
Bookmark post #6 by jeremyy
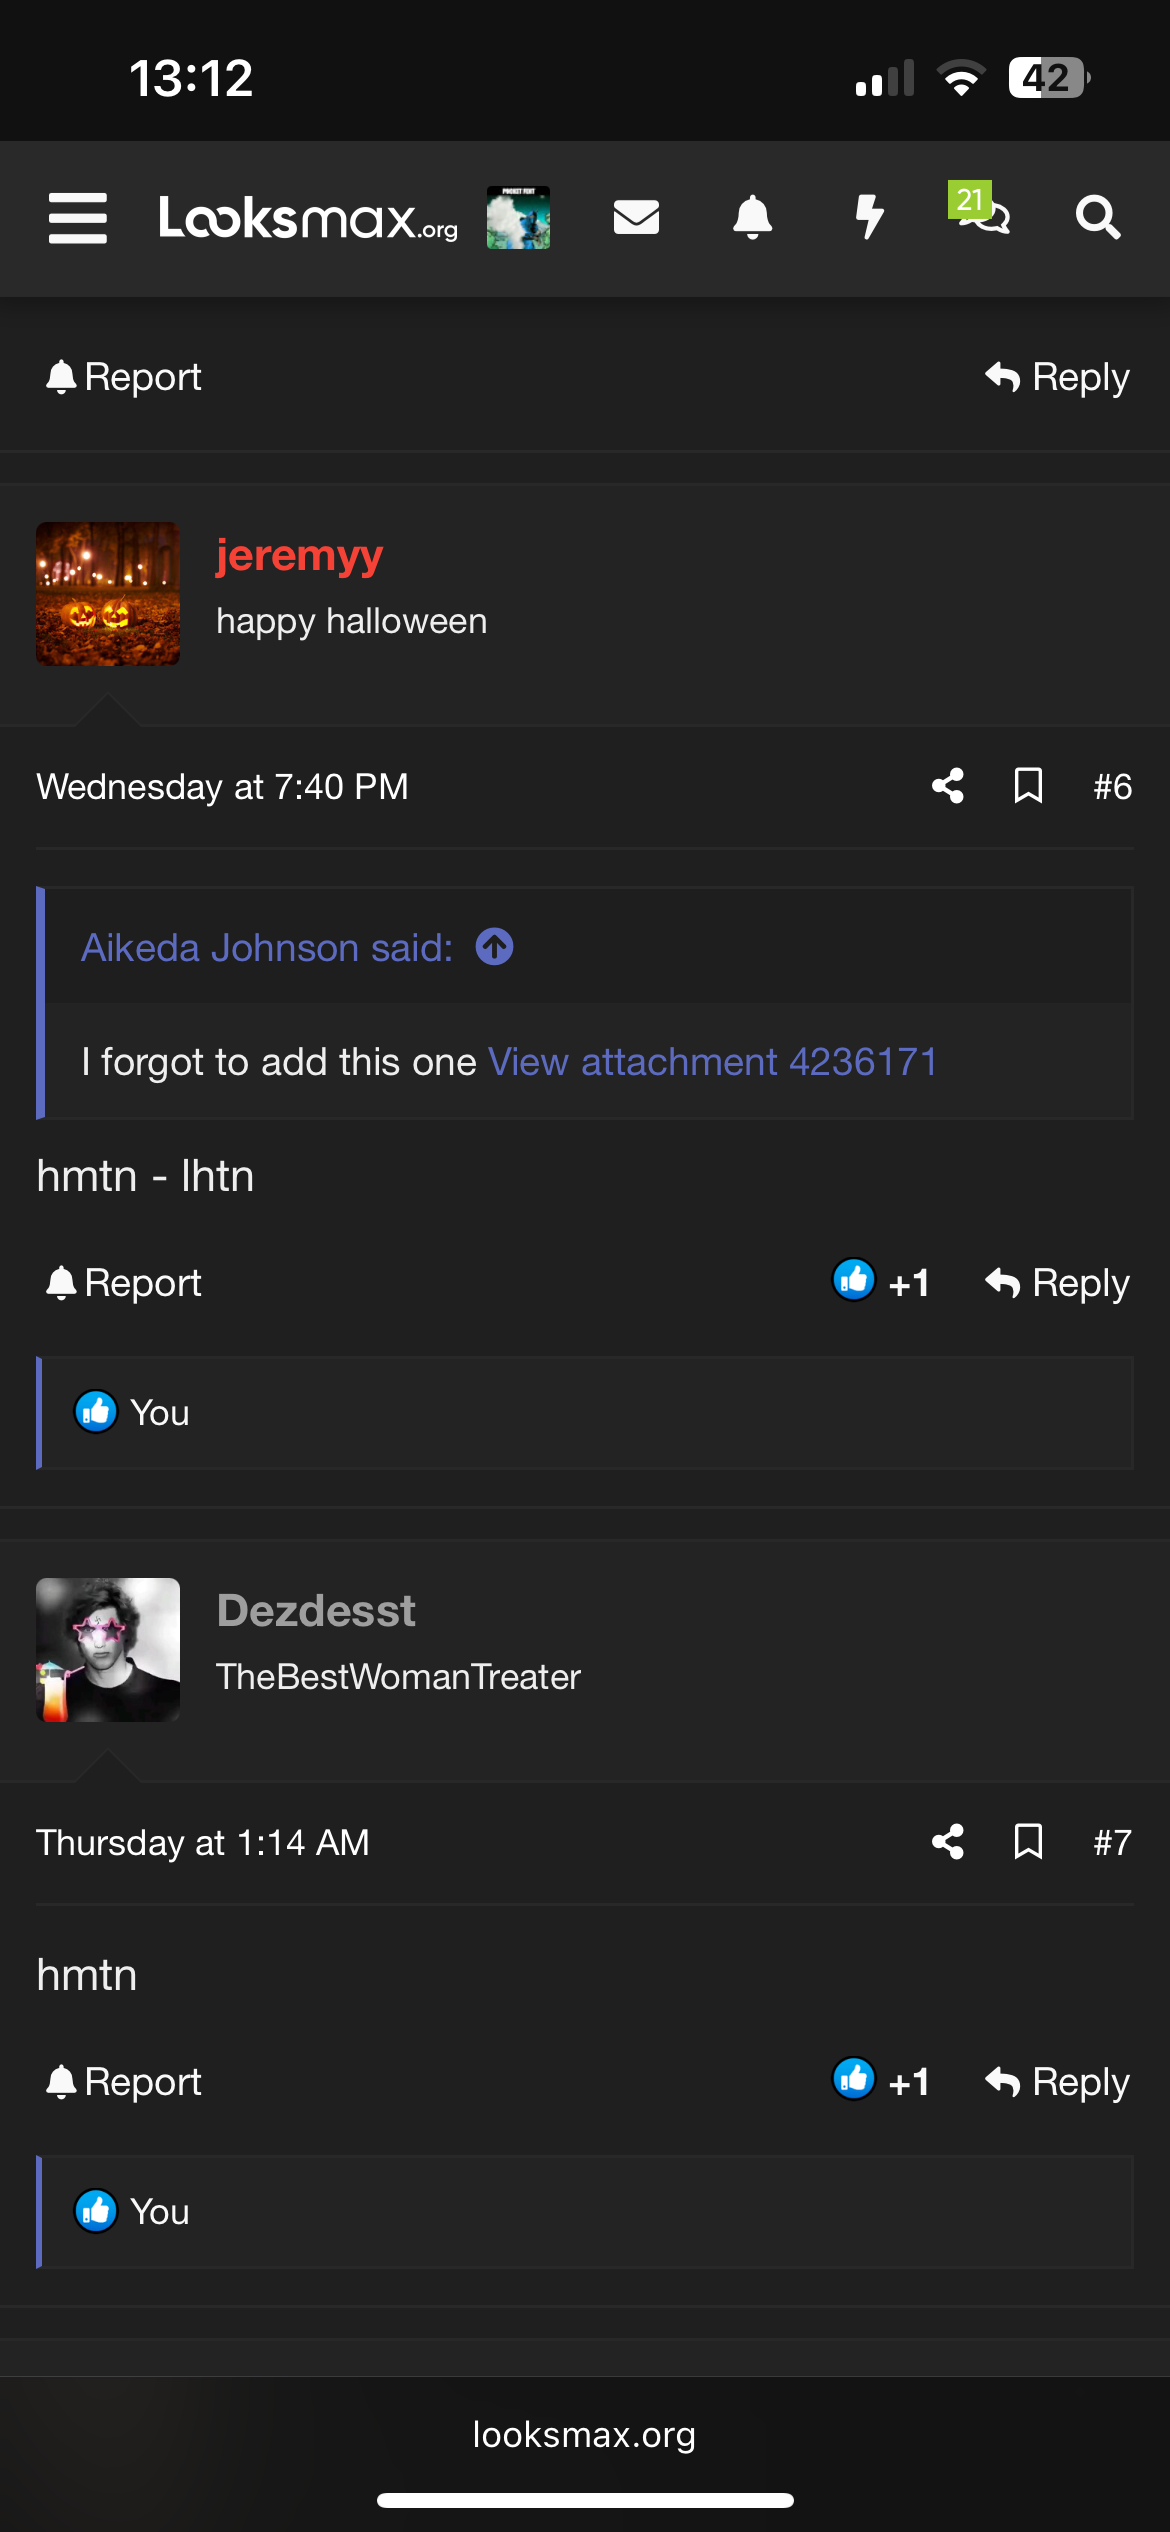click(1028, 786)
